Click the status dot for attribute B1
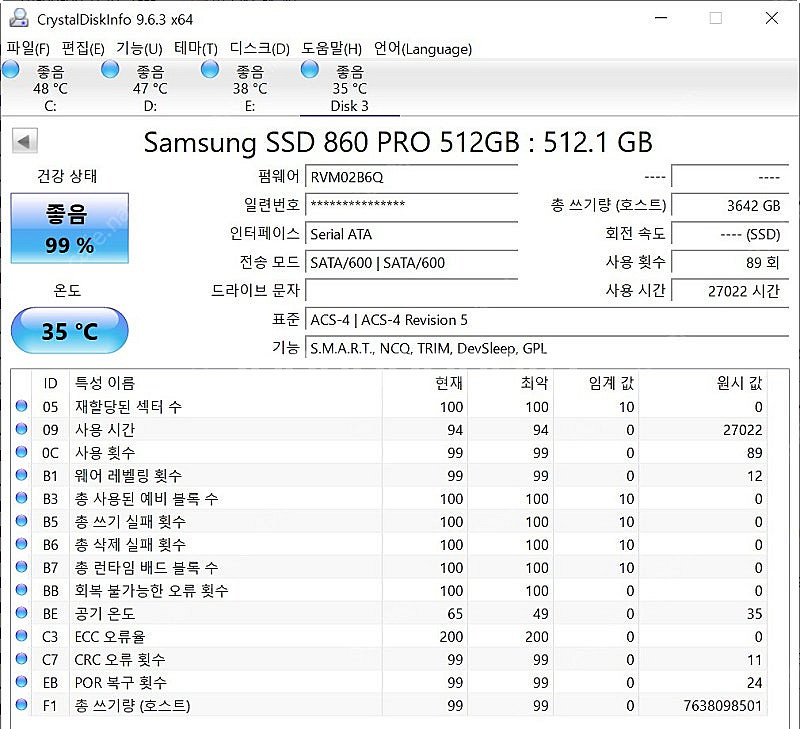The width and height of the screenshot is (800, 729). pyautogui.click(x=21, y=474)
